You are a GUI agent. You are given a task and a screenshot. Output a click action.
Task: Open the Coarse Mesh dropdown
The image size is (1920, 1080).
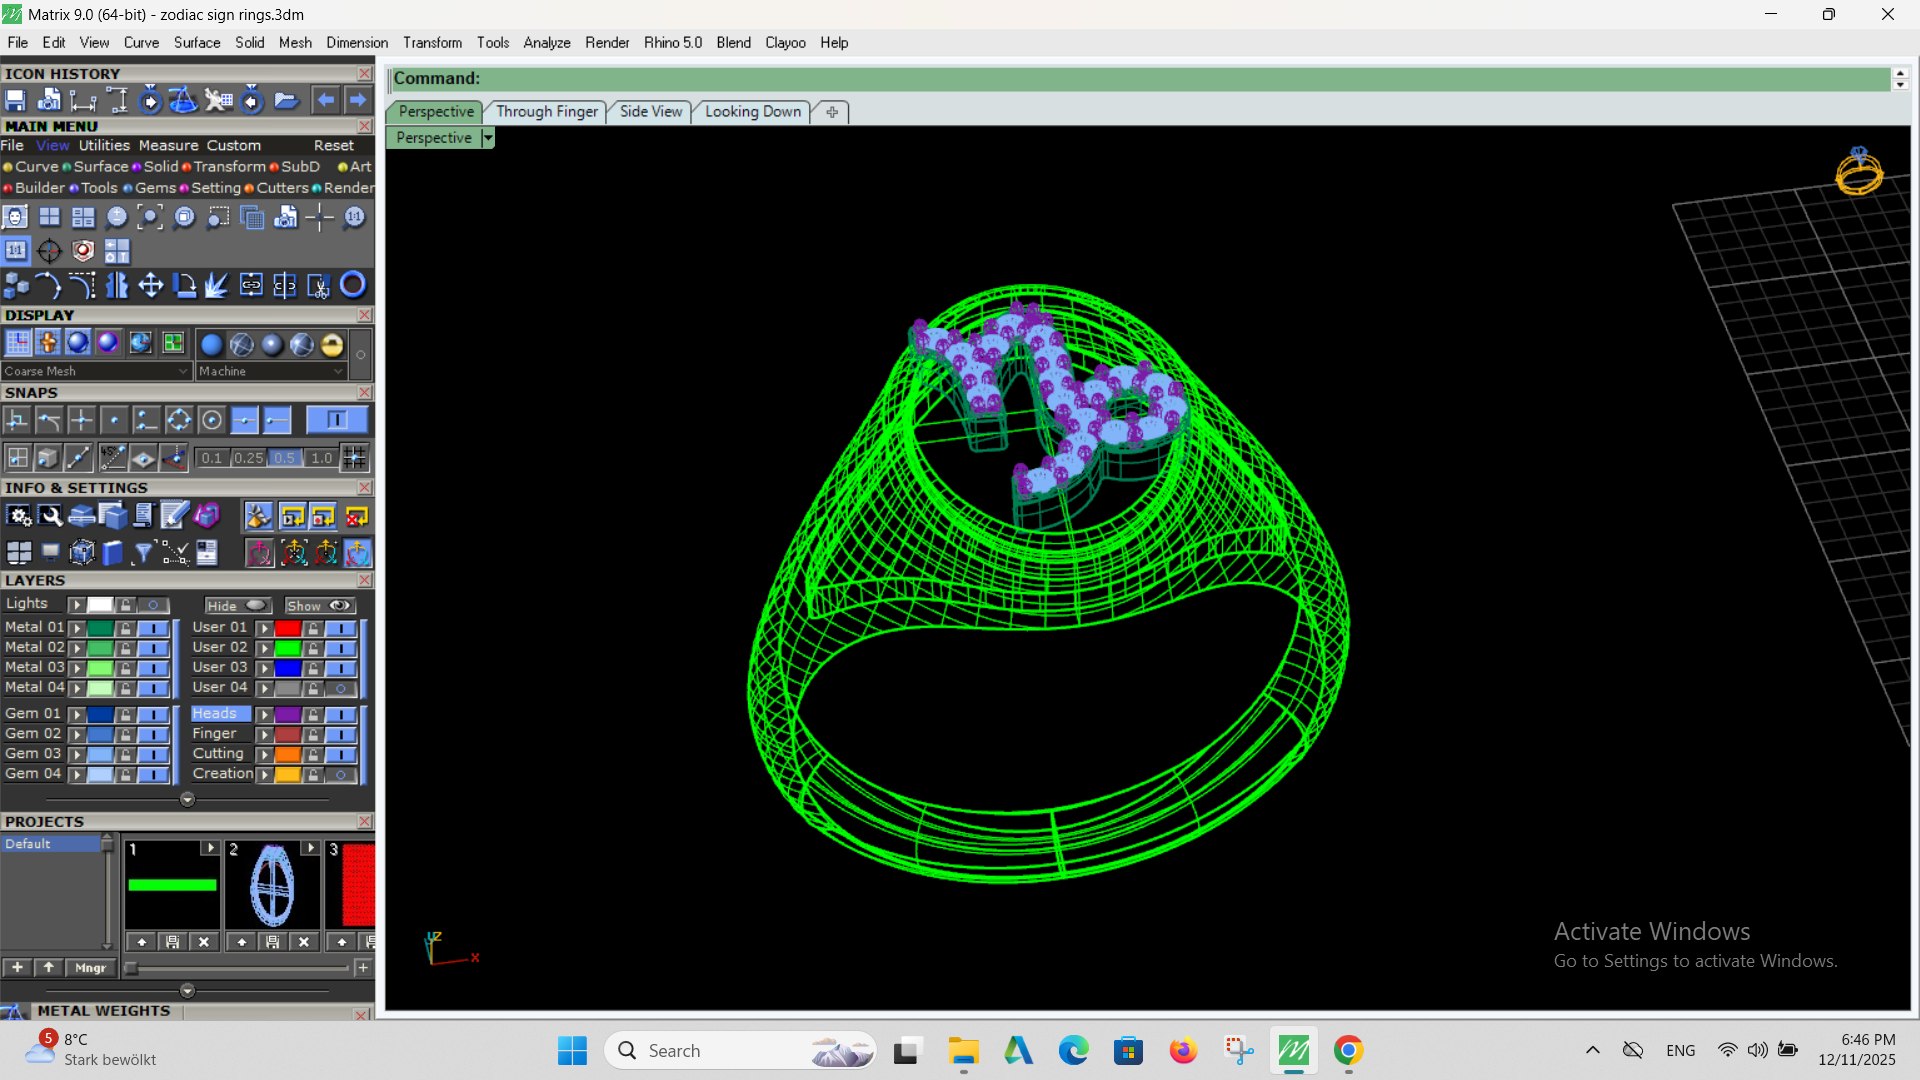[96, 371]
